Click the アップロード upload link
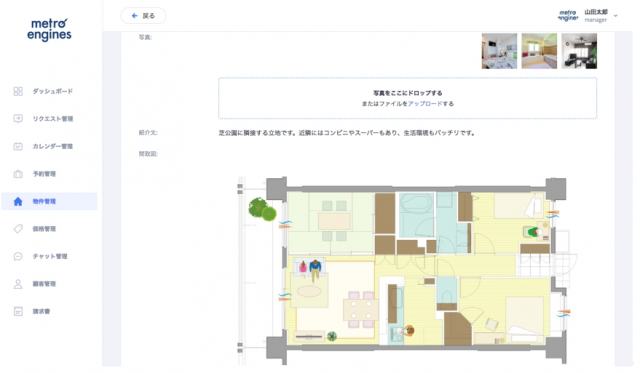This screenshot has height=373, width=640. click(425, 104)
